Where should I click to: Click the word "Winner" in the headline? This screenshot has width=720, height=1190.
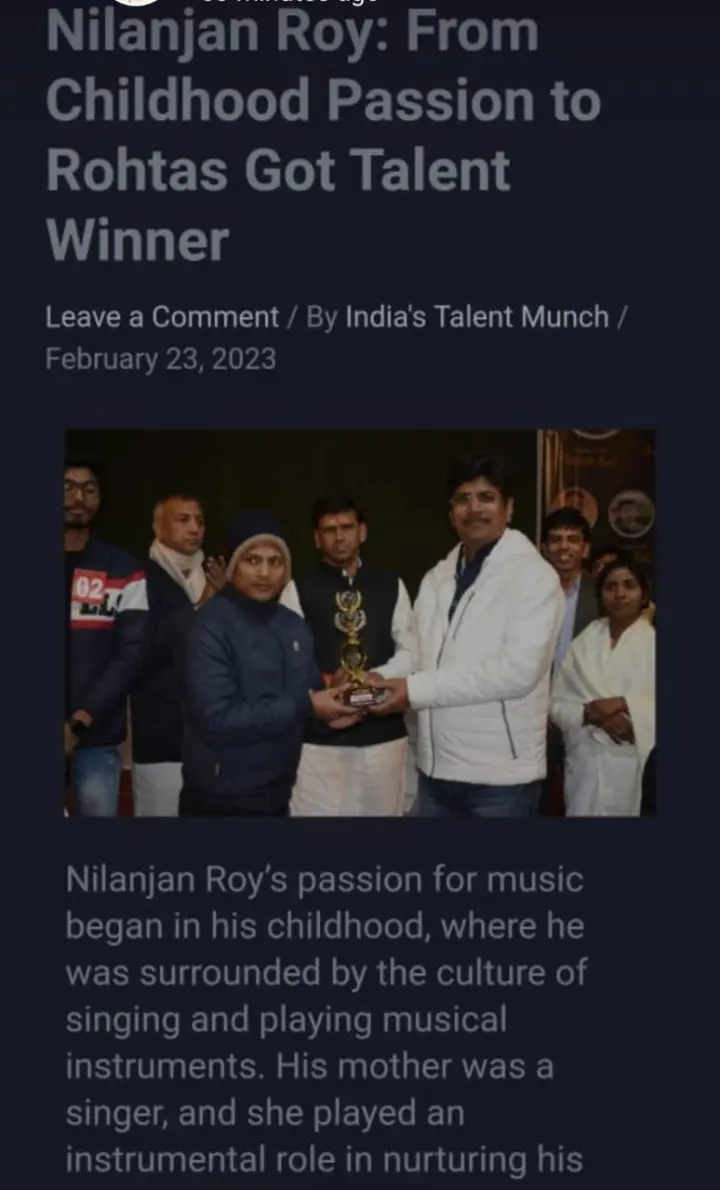(138, 241)
